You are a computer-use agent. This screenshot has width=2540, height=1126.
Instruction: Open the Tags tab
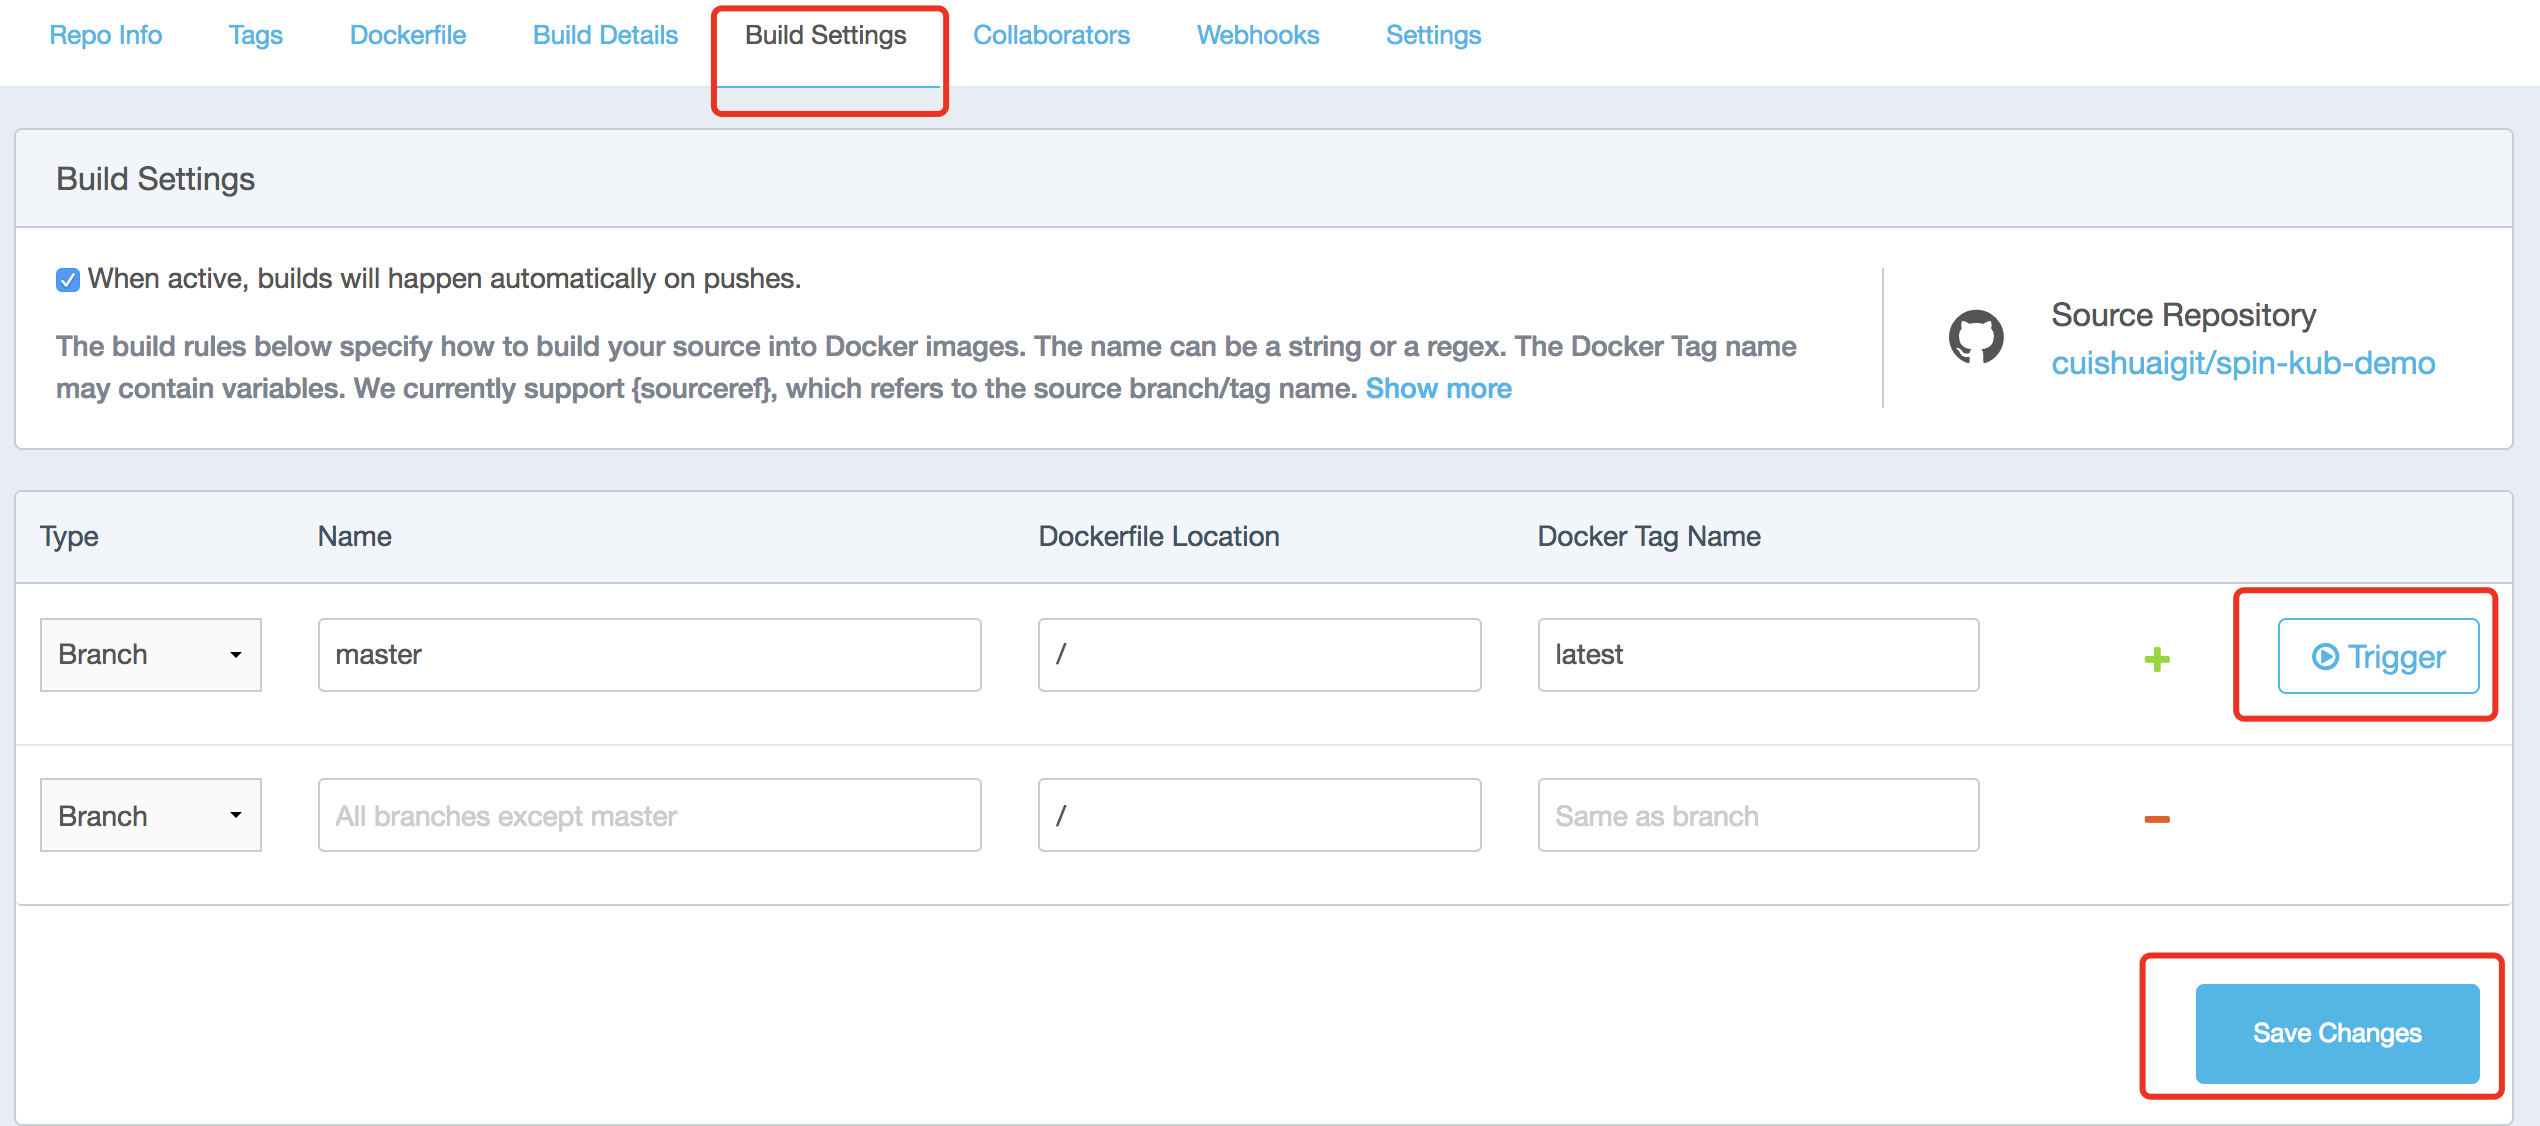(255, 35)
